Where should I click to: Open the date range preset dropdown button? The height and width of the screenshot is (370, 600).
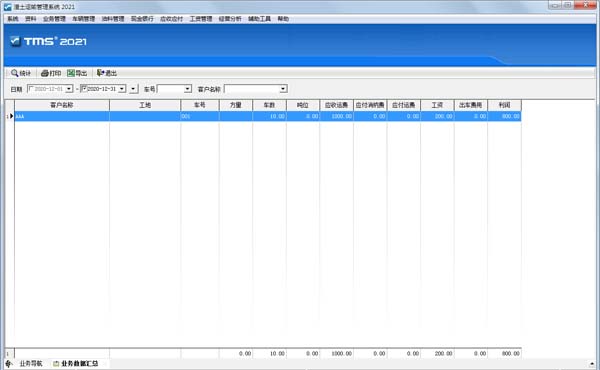click(x=133, y=89)
